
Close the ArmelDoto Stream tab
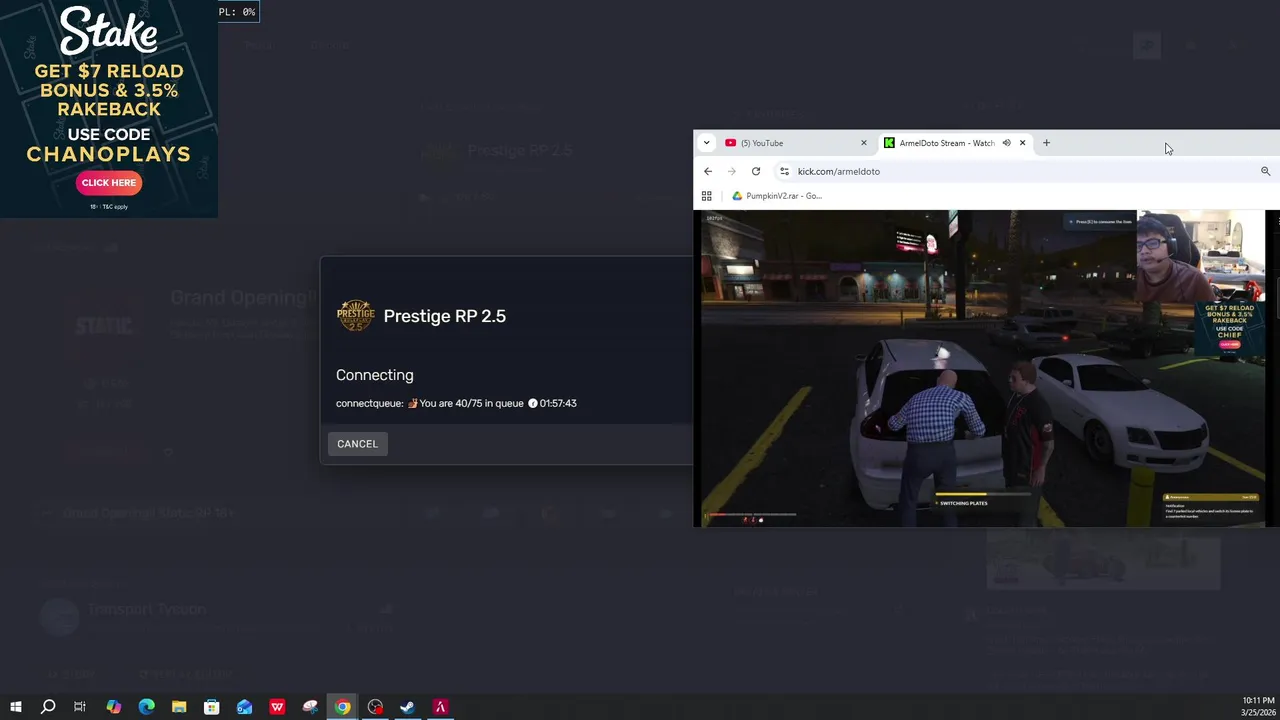click(1022, 143)
